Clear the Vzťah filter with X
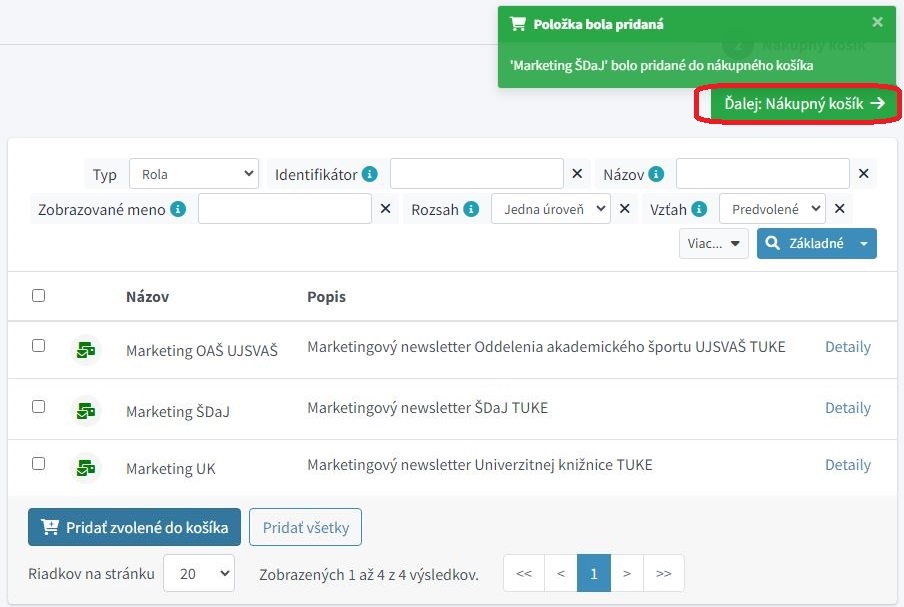The image size is (904, 607). pyautogui.click(x=839, y=209)
